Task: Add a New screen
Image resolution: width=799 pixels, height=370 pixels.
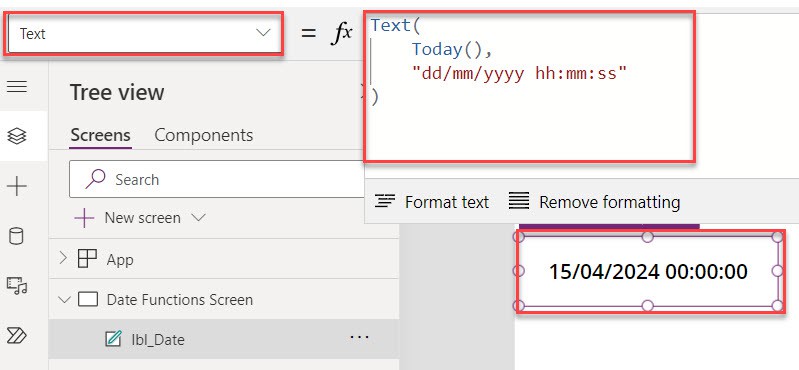Action: click(142, 218)
